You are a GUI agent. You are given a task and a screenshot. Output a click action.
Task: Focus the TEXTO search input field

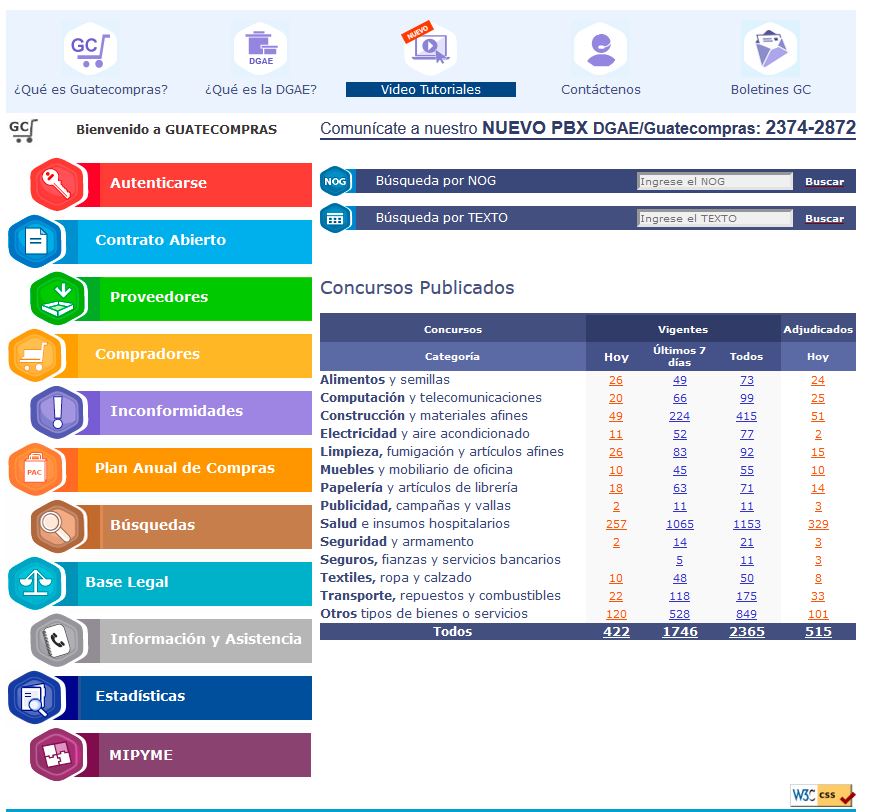tap(714, 218)
